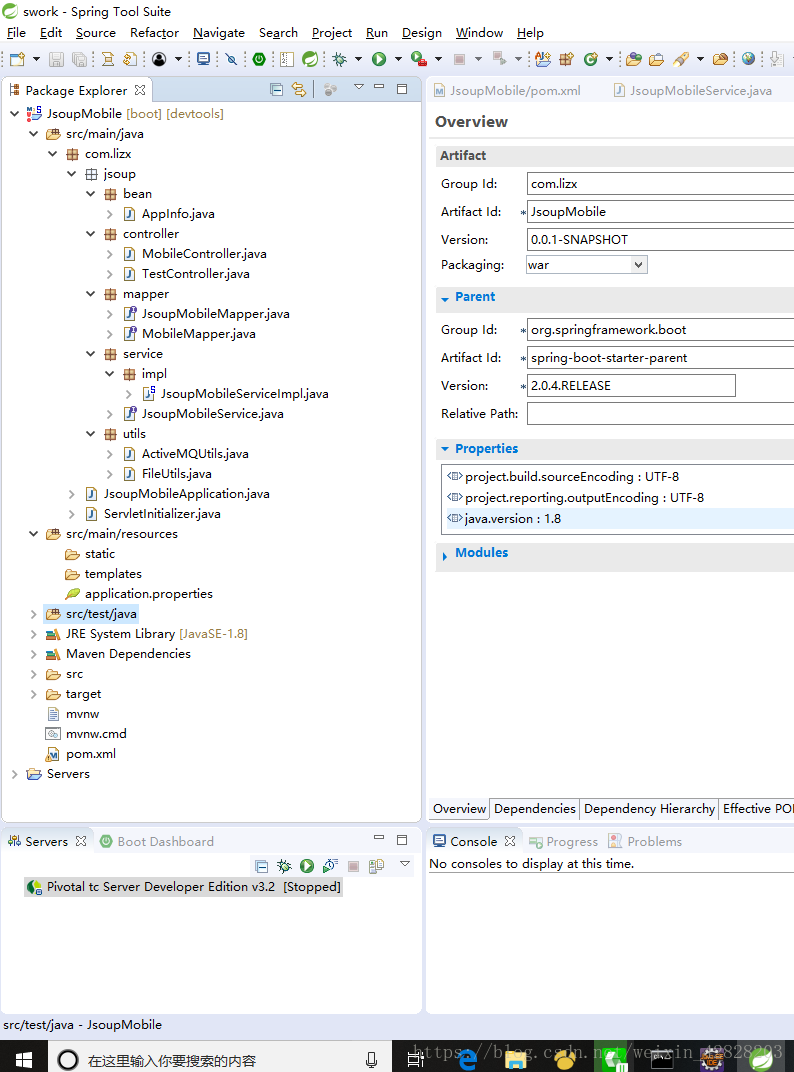Collapse the JsoupMobile project node

pyautogui.click(x=14, y=113)
